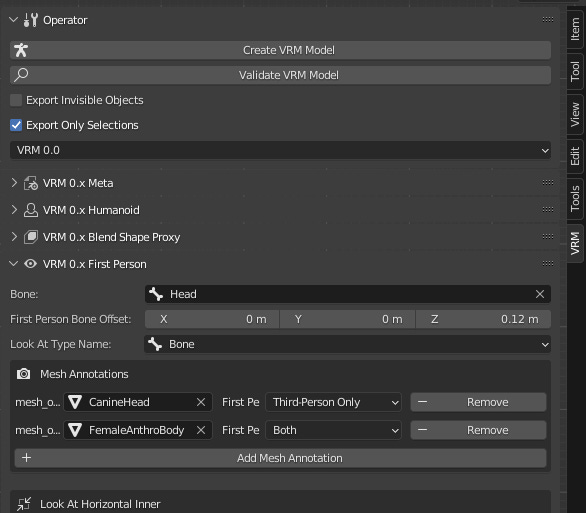This screenshot has height=513, width=586.
Task: Clear the Head bone selection
Action: click(x=540, y=294)
